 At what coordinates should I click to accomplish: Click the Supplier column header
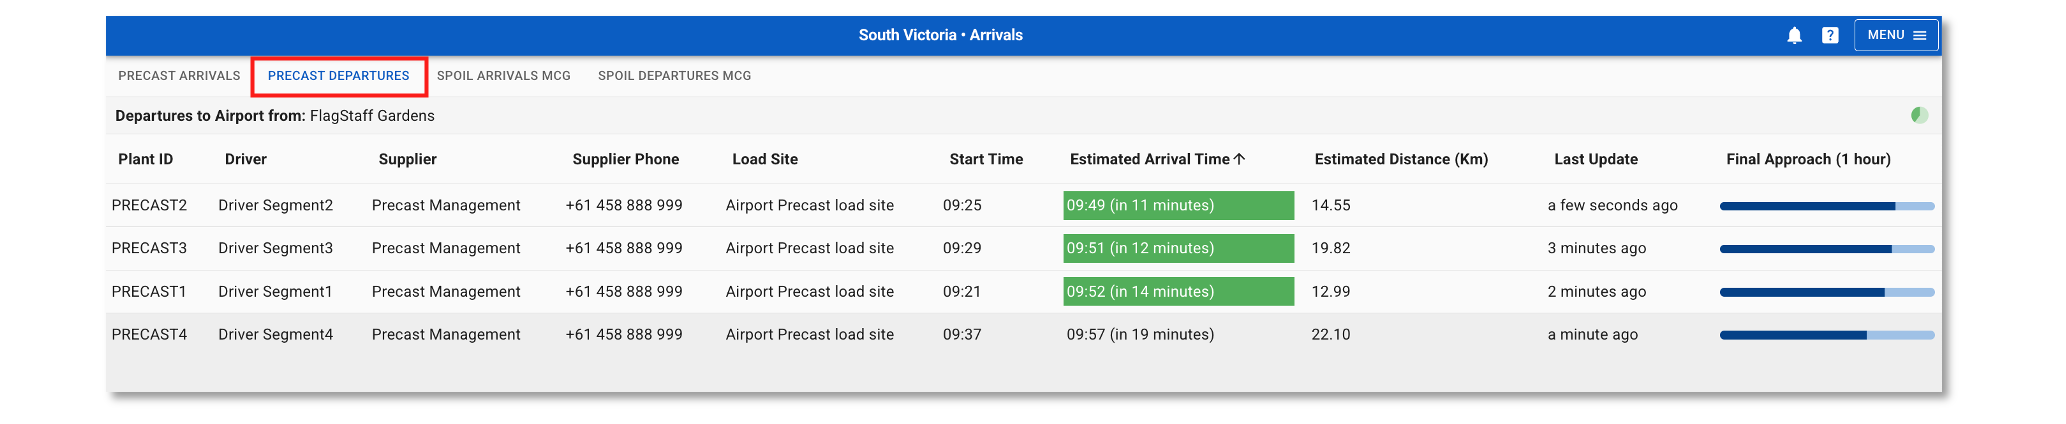pyautogui.click(x=408, y=159)
